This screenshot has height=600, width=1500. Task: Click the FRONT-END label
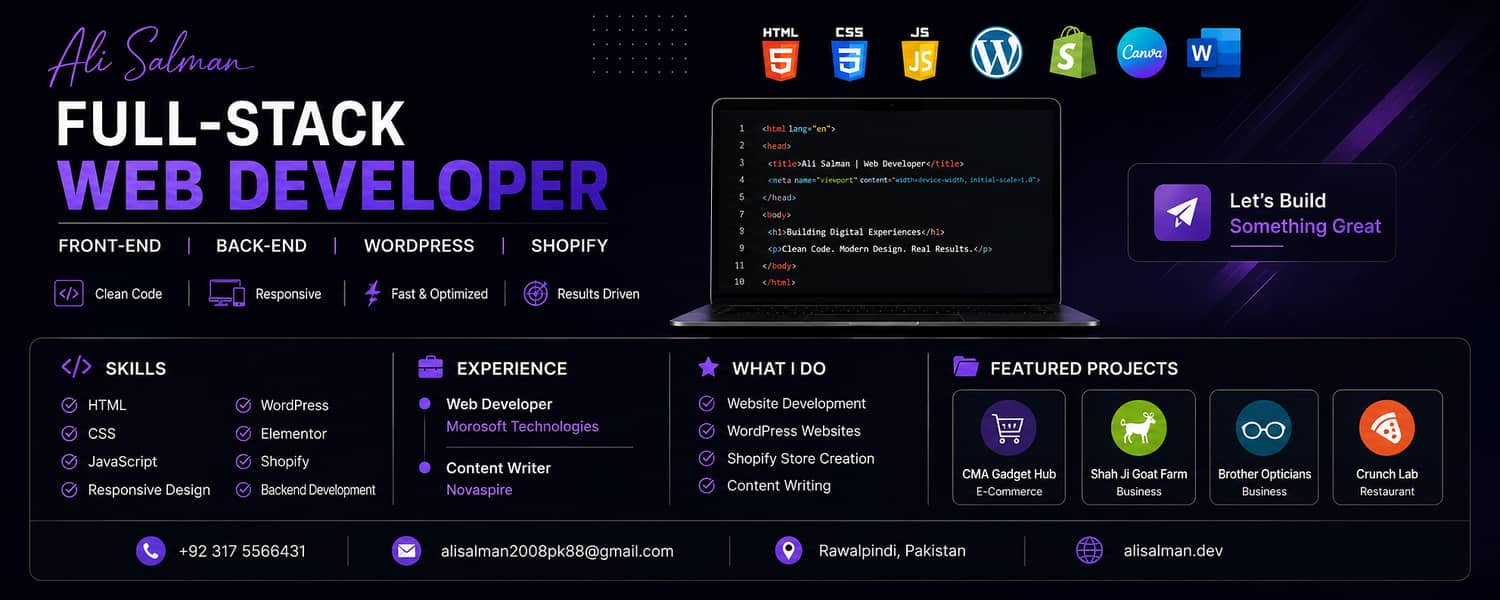(111, 245)
